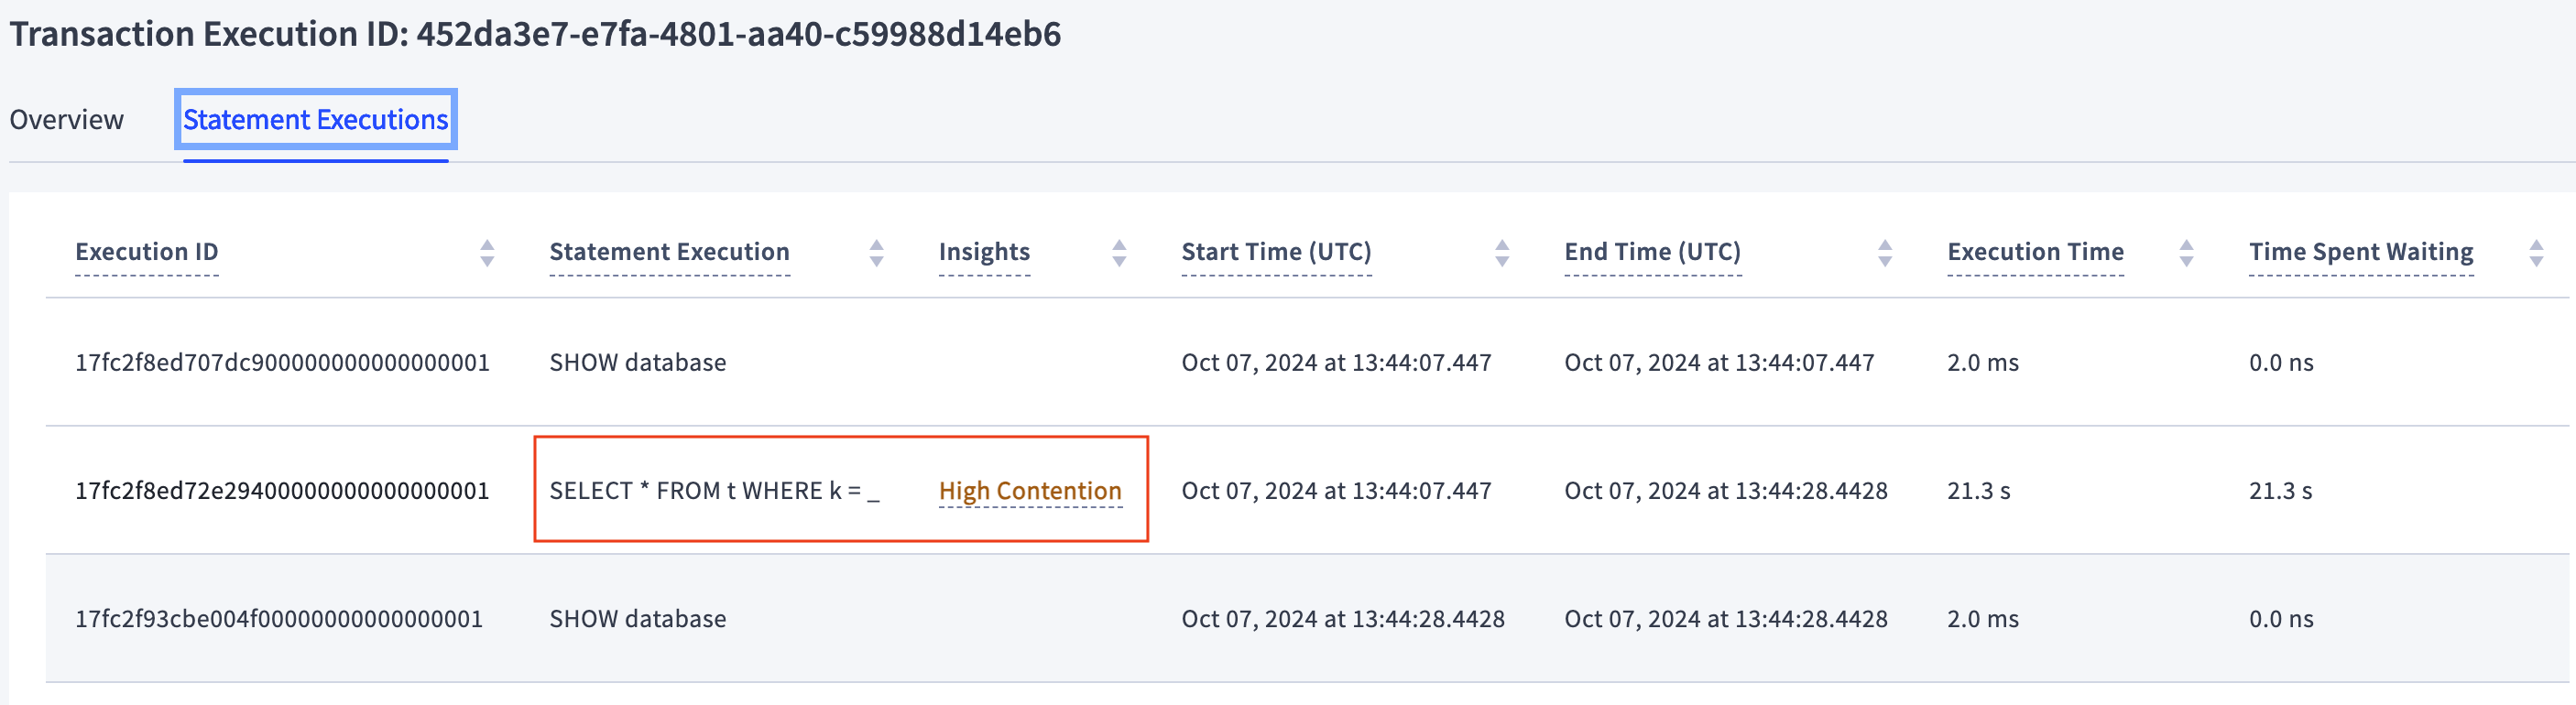Click the Statement Execution header label
Viewport: 2576px width, 705px height.
(669, 252)
